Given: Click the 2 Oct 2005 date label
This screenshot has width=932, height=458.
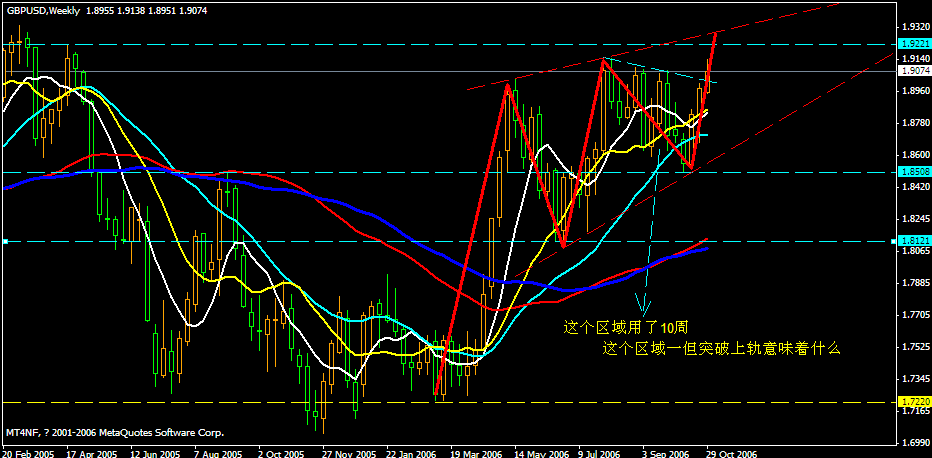Looking at the screenshot, I should (x=282, y=454).
